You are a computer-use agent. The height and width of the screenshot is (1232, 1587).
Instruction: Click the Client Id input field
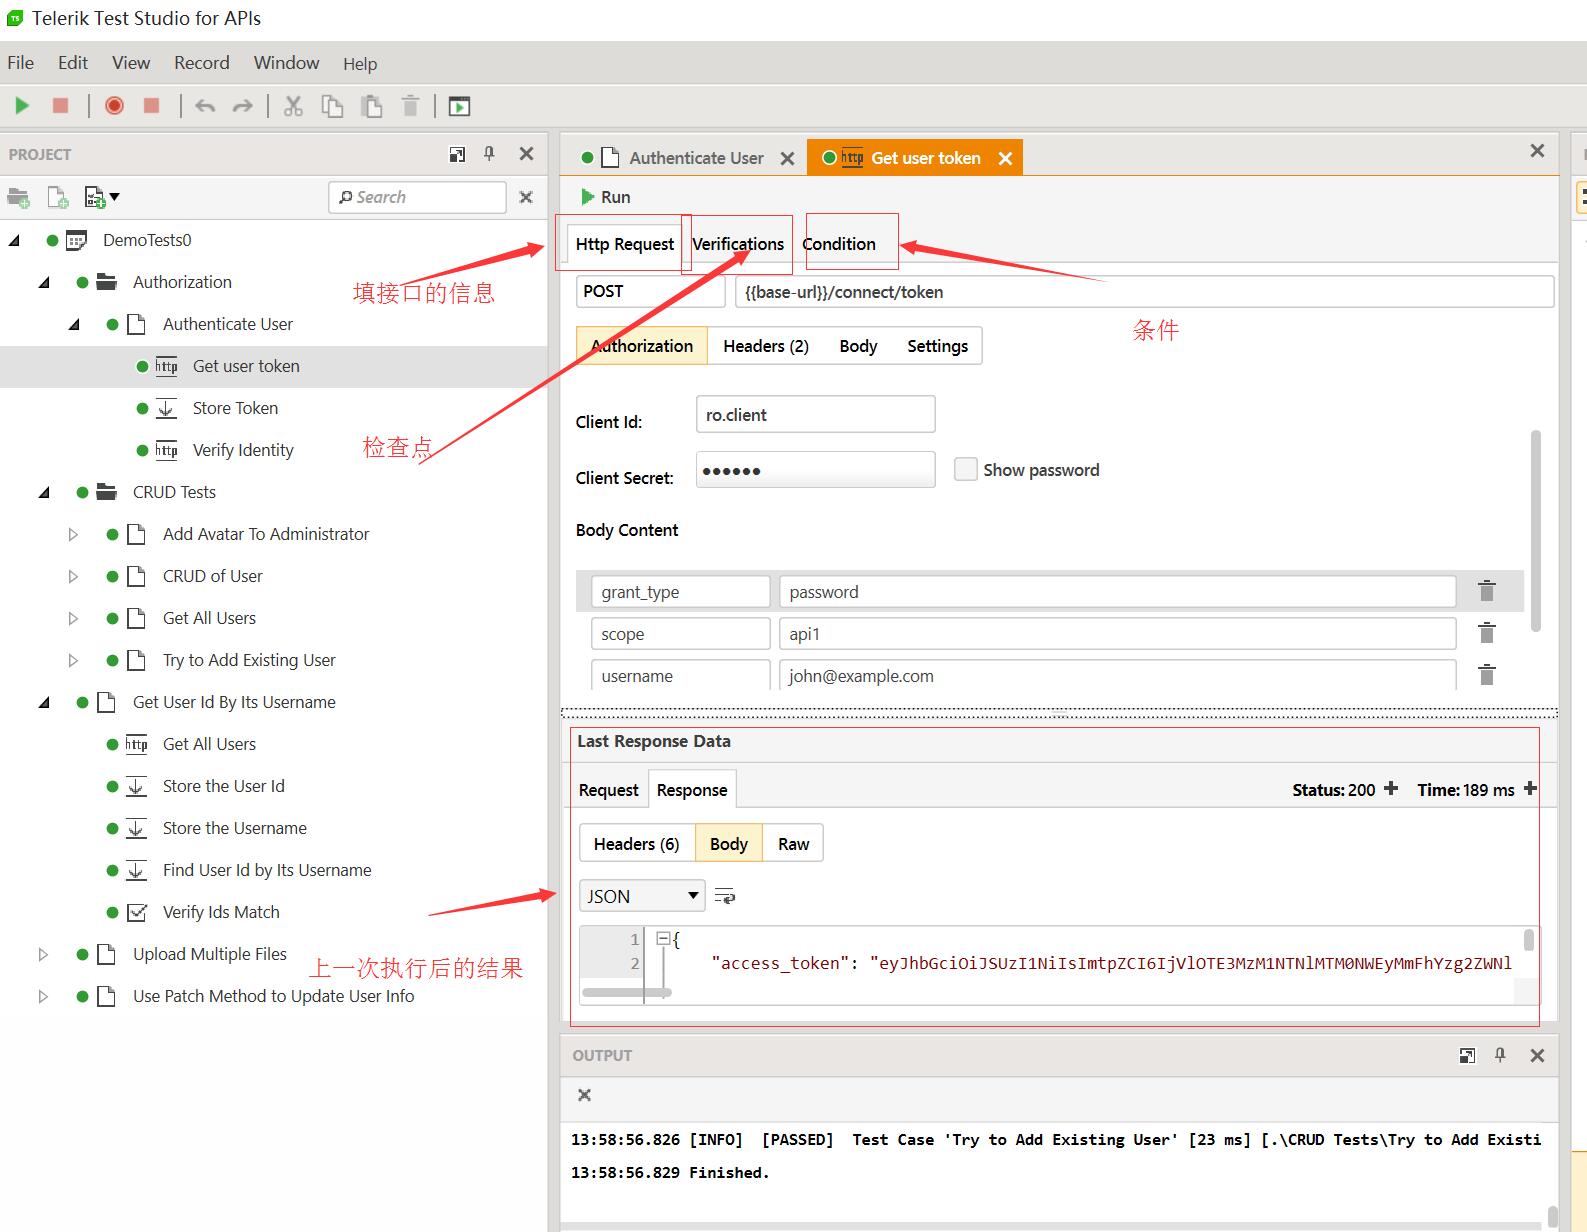(816, 414)
